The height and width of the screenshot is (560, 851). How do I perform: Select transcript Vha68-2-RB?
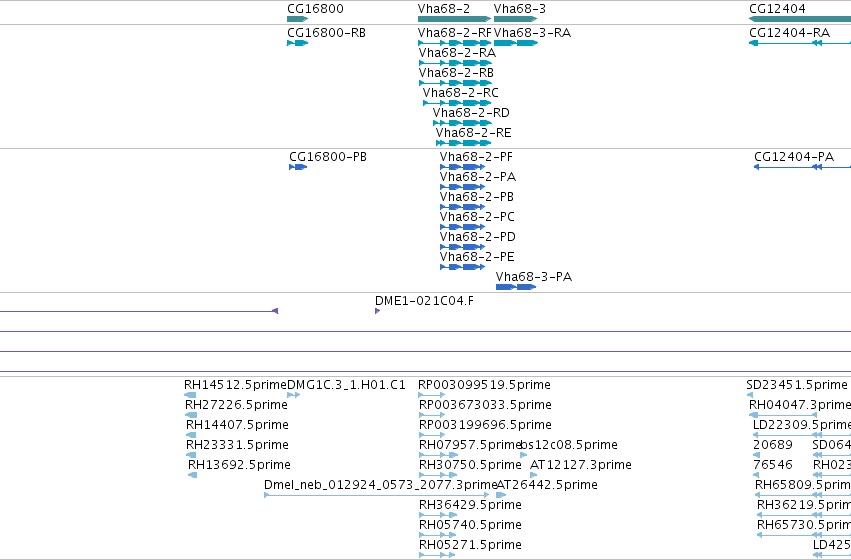[456, 73]
